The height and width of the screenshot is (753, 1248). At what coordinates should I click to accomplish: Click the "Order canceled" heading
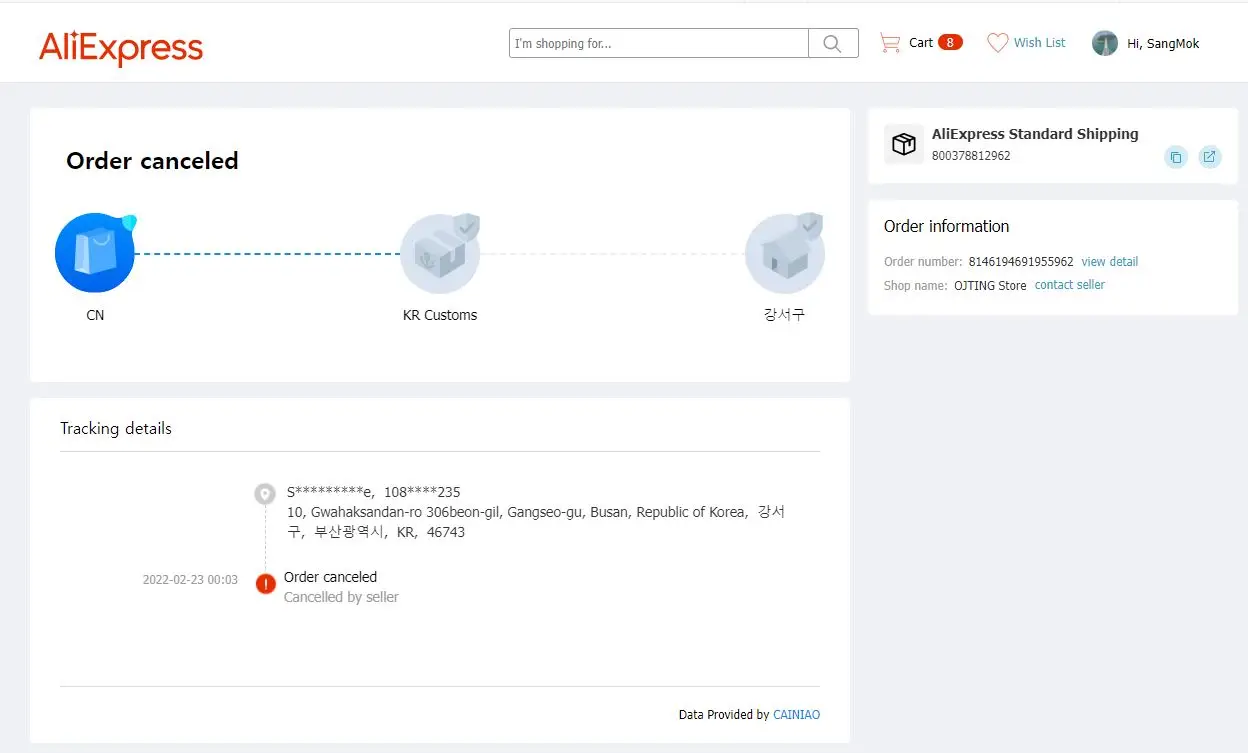[152, 161]
